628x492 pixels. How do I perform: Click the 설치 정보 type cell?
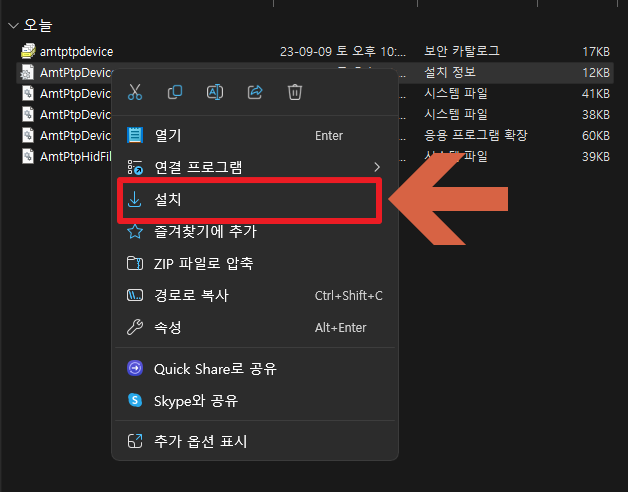[x=450, y=73]
